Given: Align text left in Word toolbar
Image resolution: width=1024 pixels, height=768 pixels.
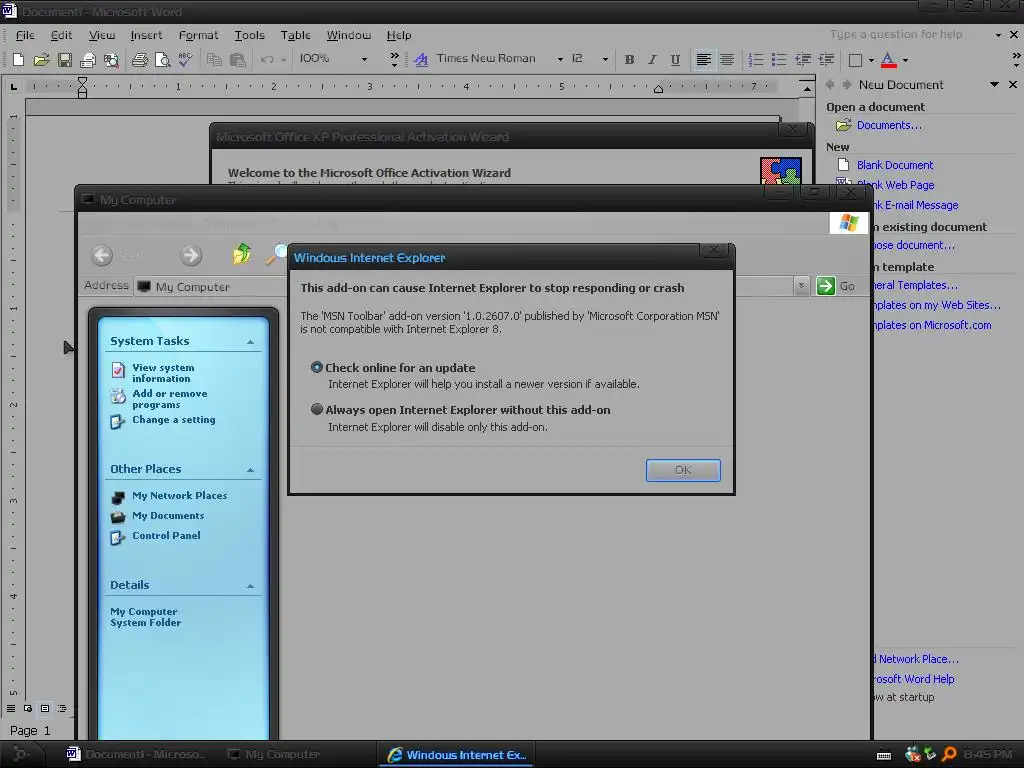Looking at the screenshot, I should pos(703,60).
